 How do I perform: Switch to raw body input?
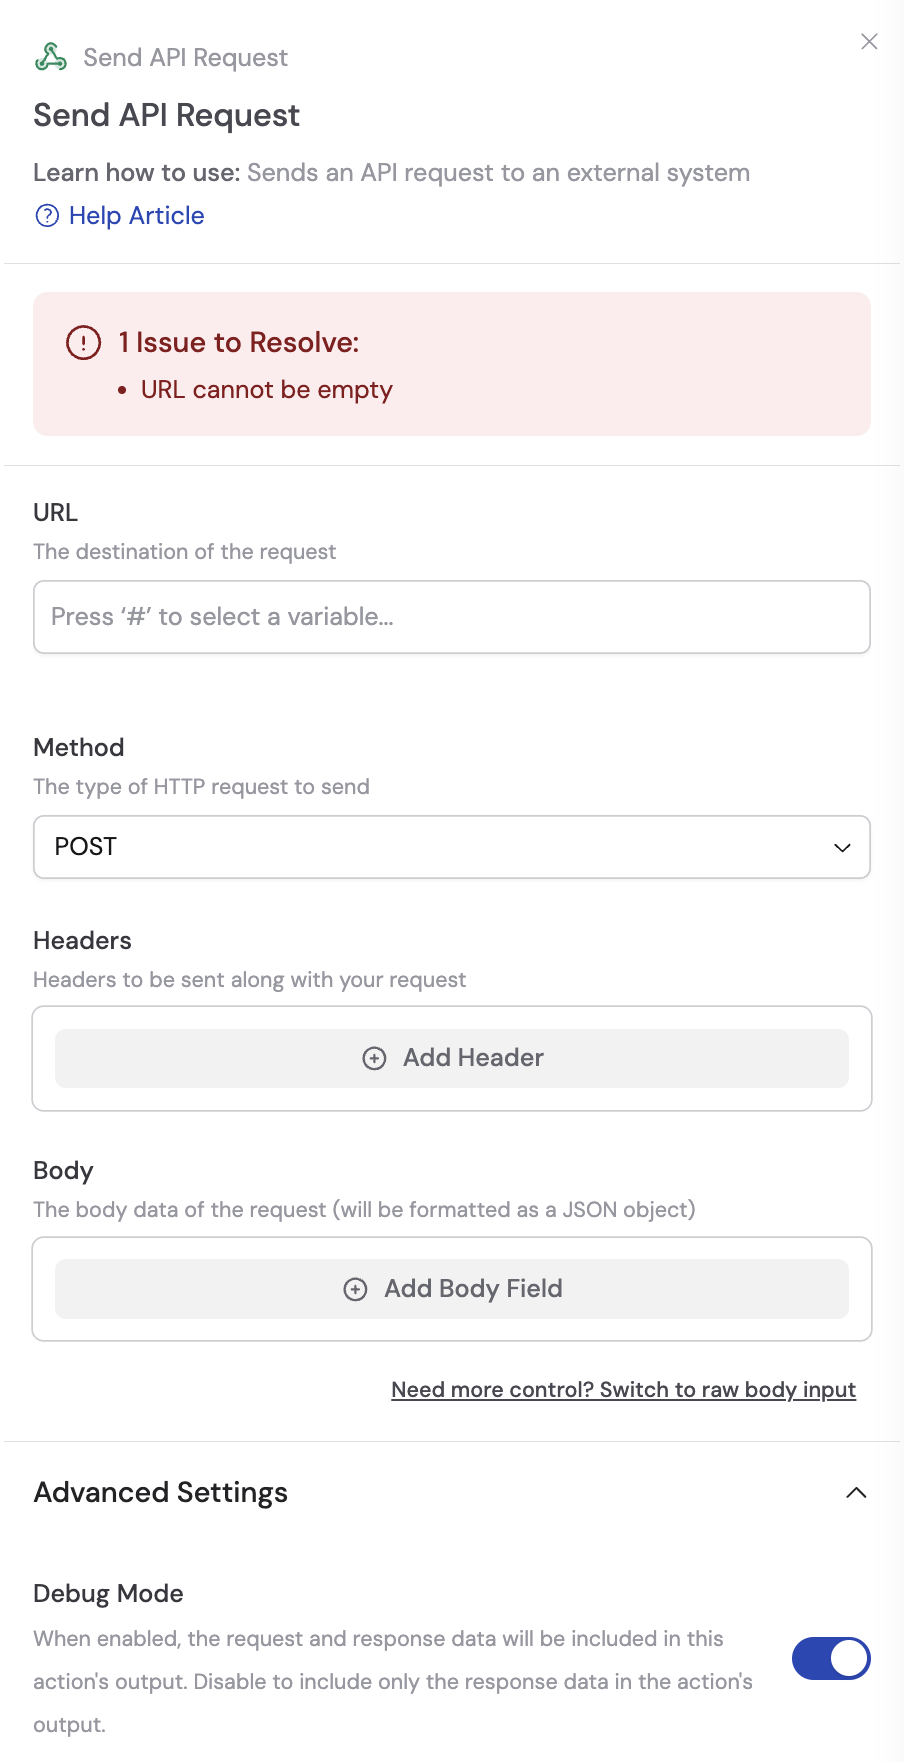coord(623,1389)
